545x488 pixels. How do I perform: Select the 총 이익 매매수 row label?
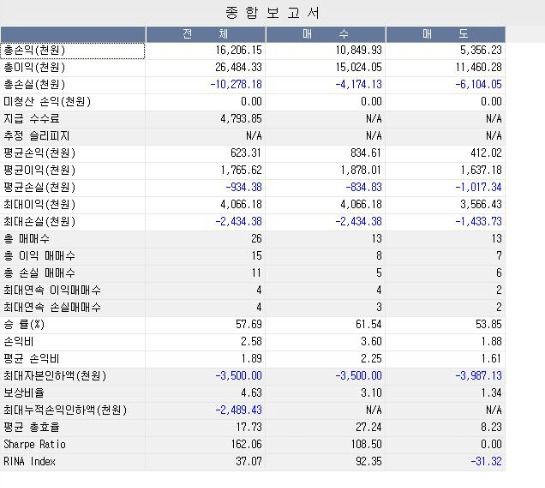coord(39,255)
